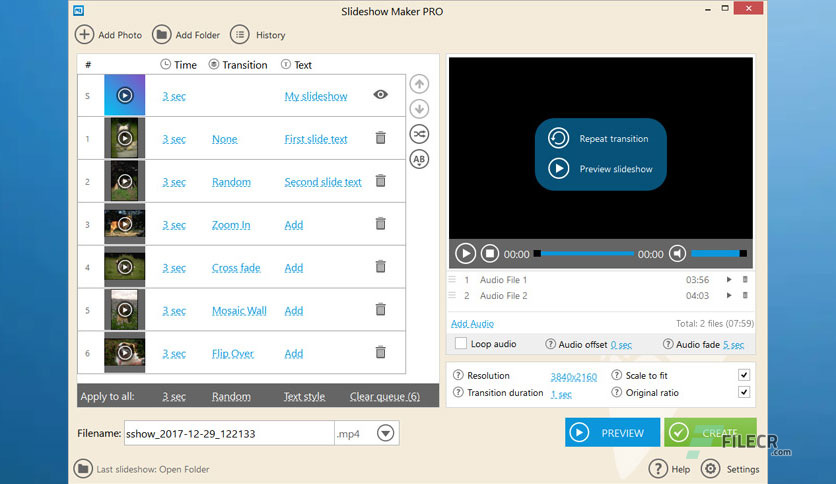Open last slideshow folder icon
This screenshot has width=836, height=484.
(83, 469)
